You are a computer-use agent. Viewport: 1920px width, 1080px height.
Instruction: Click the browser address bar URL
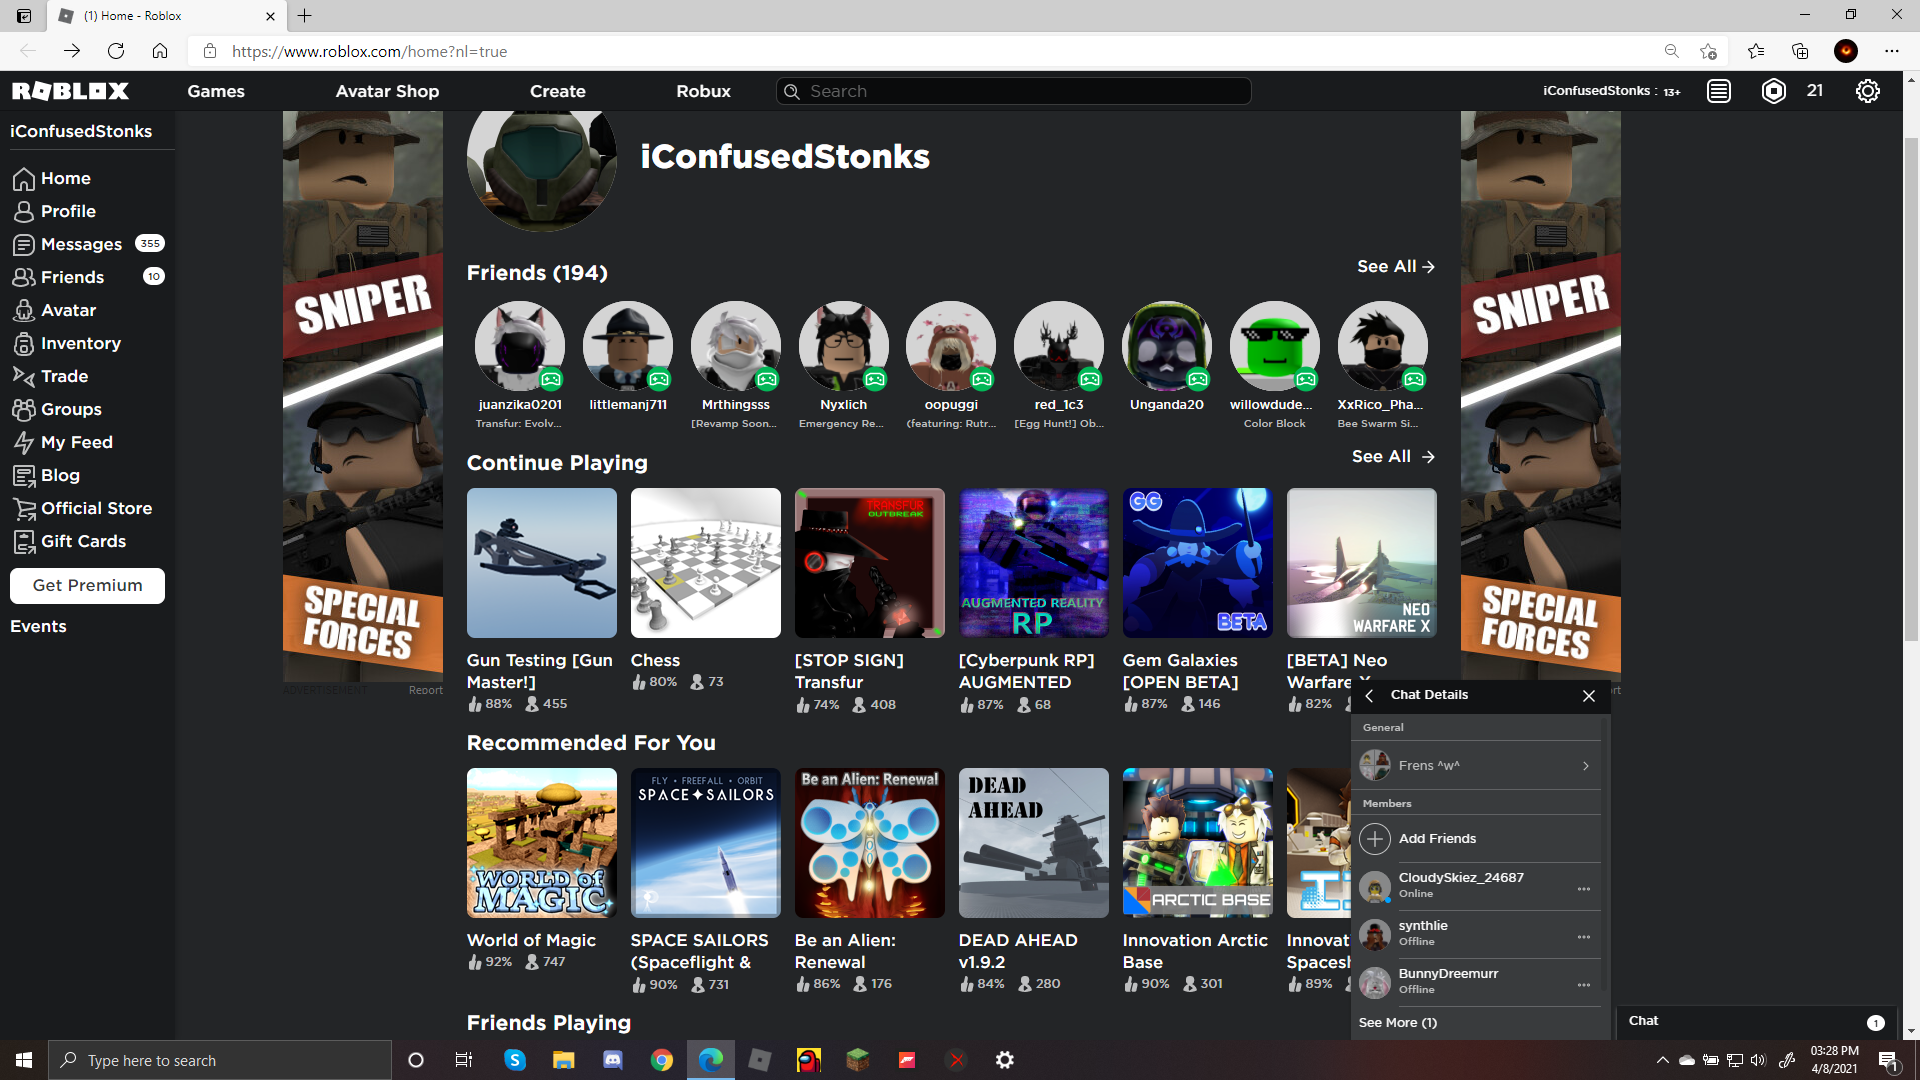[x=369, y=51]
